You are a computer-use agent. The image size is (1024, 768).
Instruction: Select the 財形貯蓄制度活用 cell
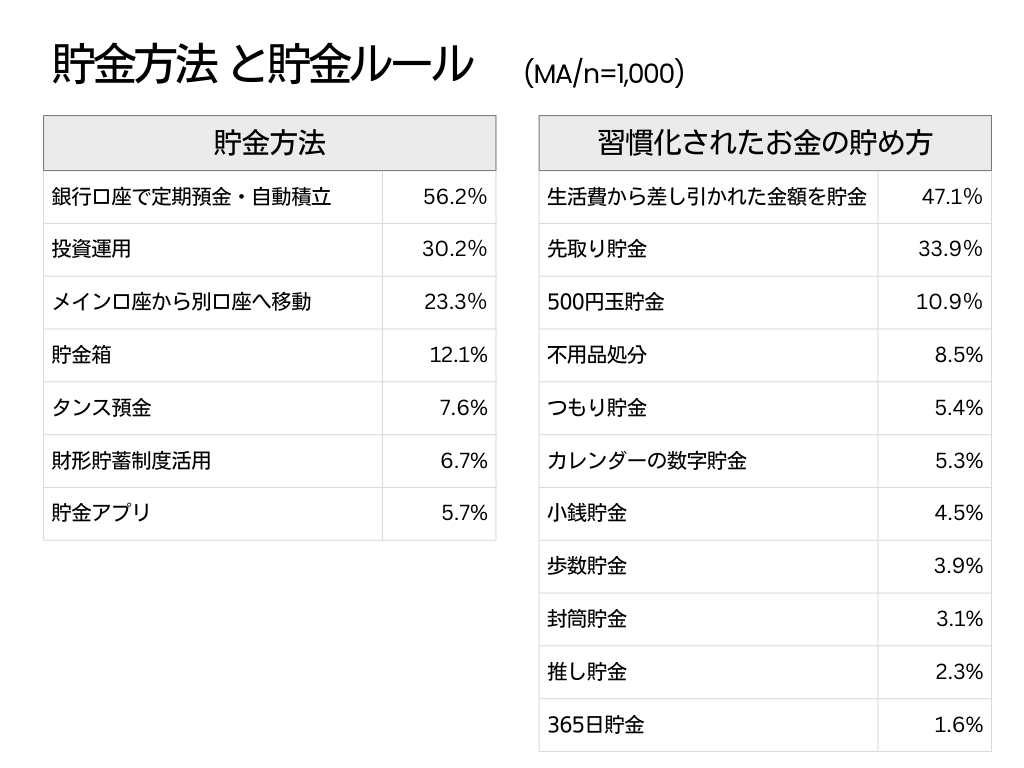pos(131,461)
